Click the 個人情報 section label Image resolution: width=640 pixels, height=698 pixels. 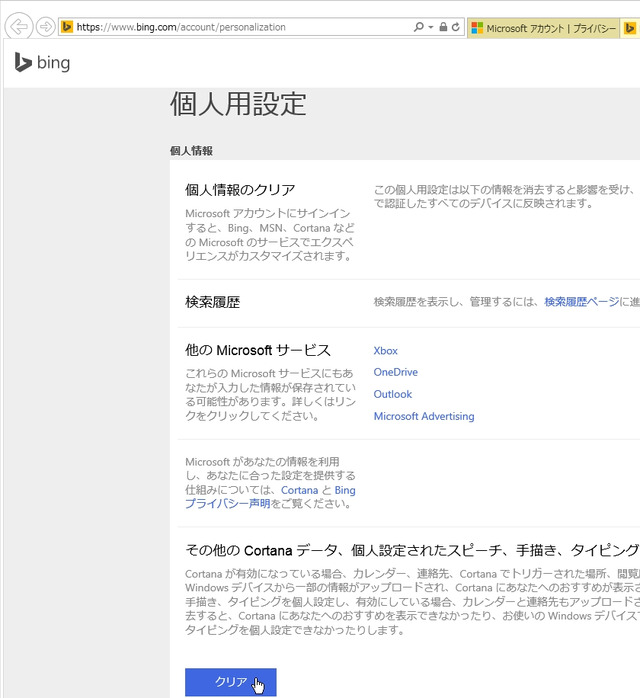pyautogui.click(x=191, y=151)
